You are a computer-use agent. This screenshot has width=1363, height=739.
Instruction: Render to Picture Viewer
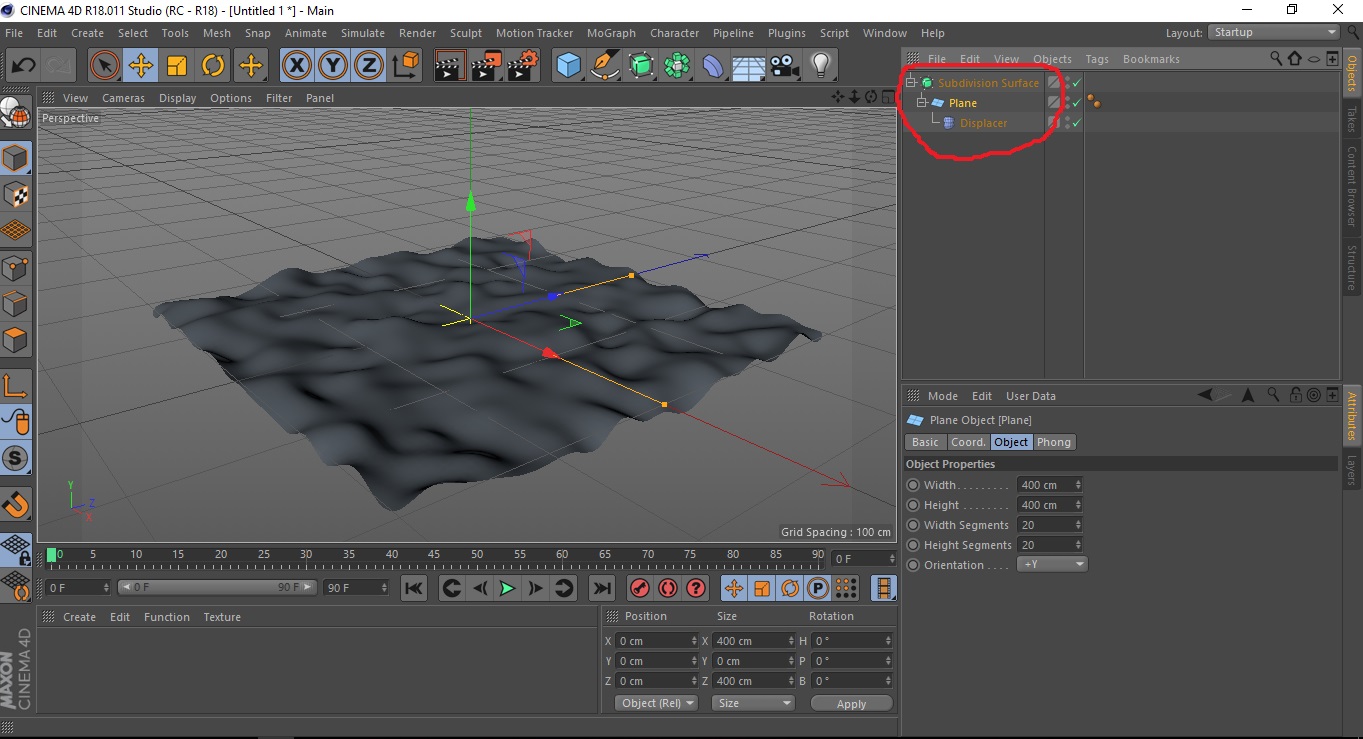486,66
